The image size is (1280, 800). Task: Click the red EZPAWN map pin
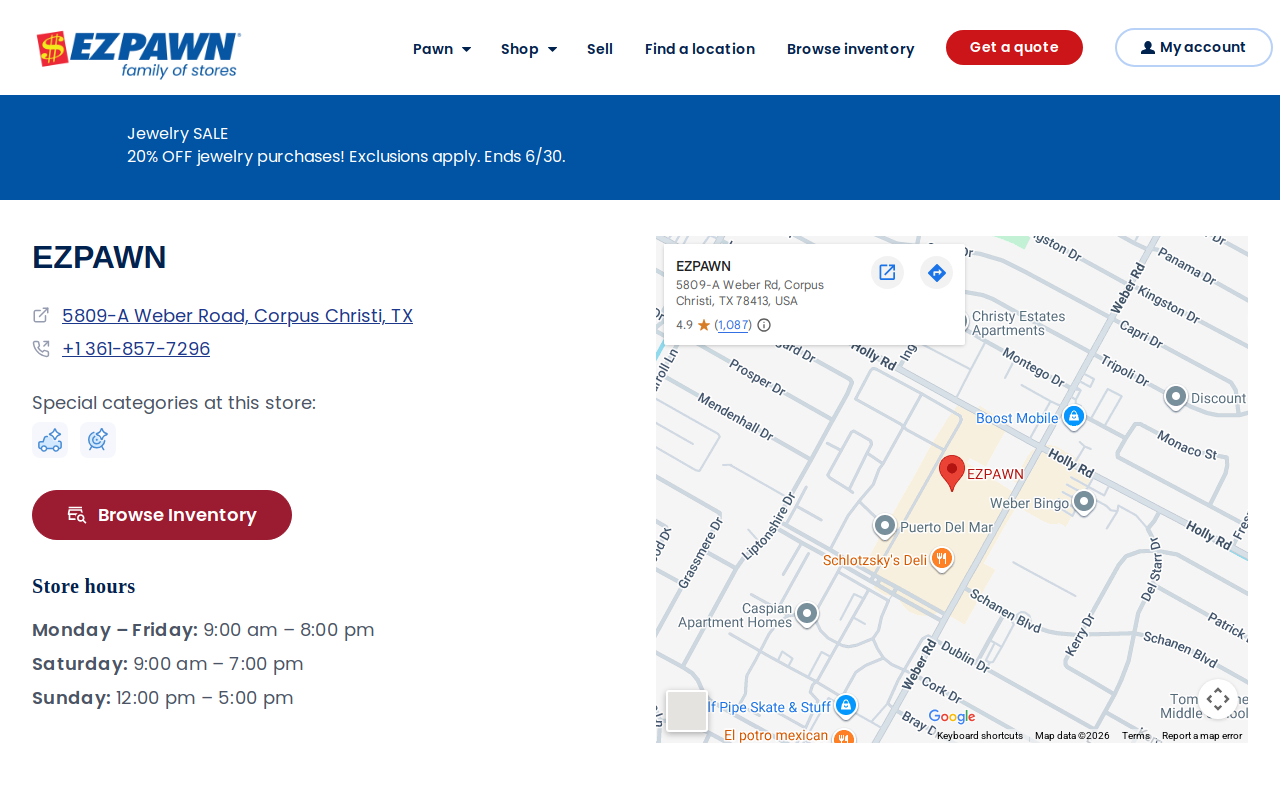point(953,472)
